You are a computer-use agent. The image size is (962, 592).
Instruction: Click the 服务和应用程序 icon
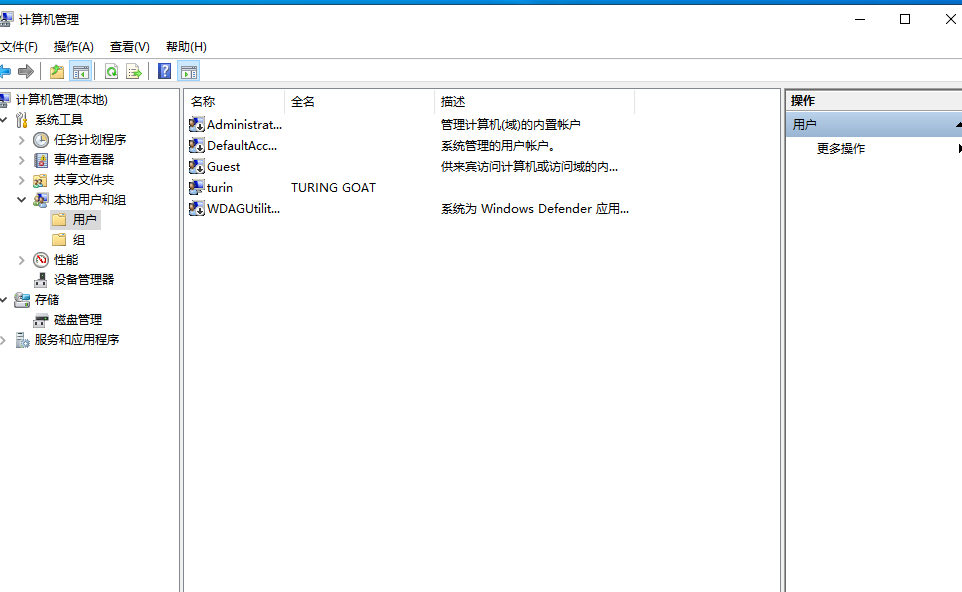22,340
